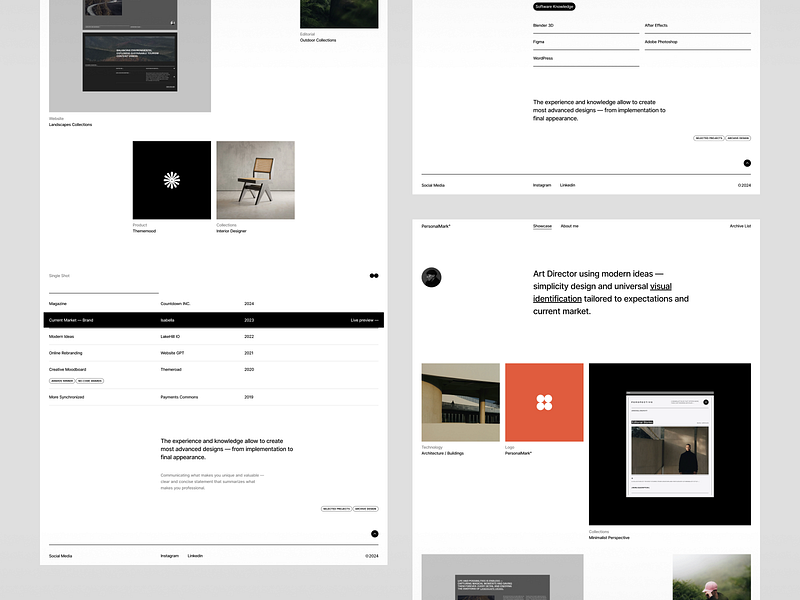
Task: Click the Interior Designer caption
Action: point(231,231)
